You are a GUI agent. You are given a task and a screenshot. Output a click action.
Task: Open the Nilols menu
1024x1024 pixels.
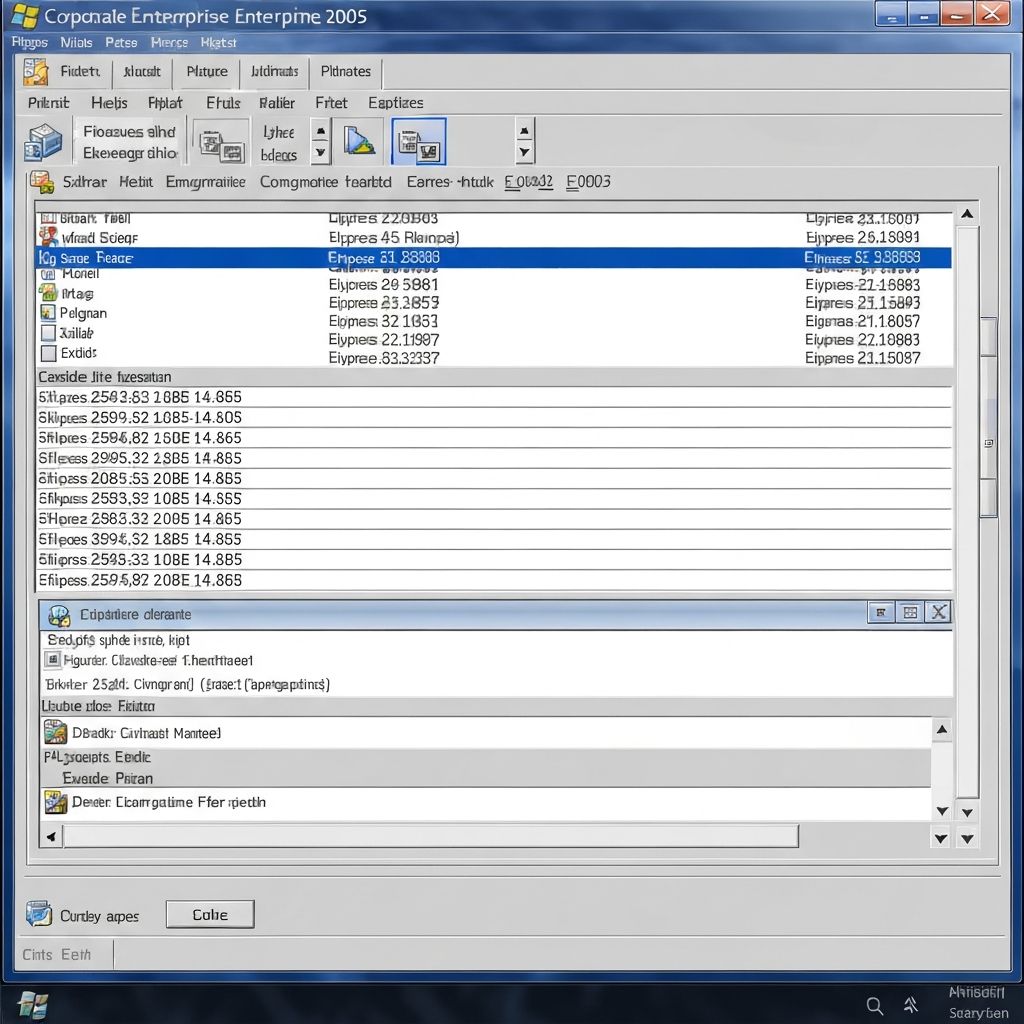click(x=76, y=42)
